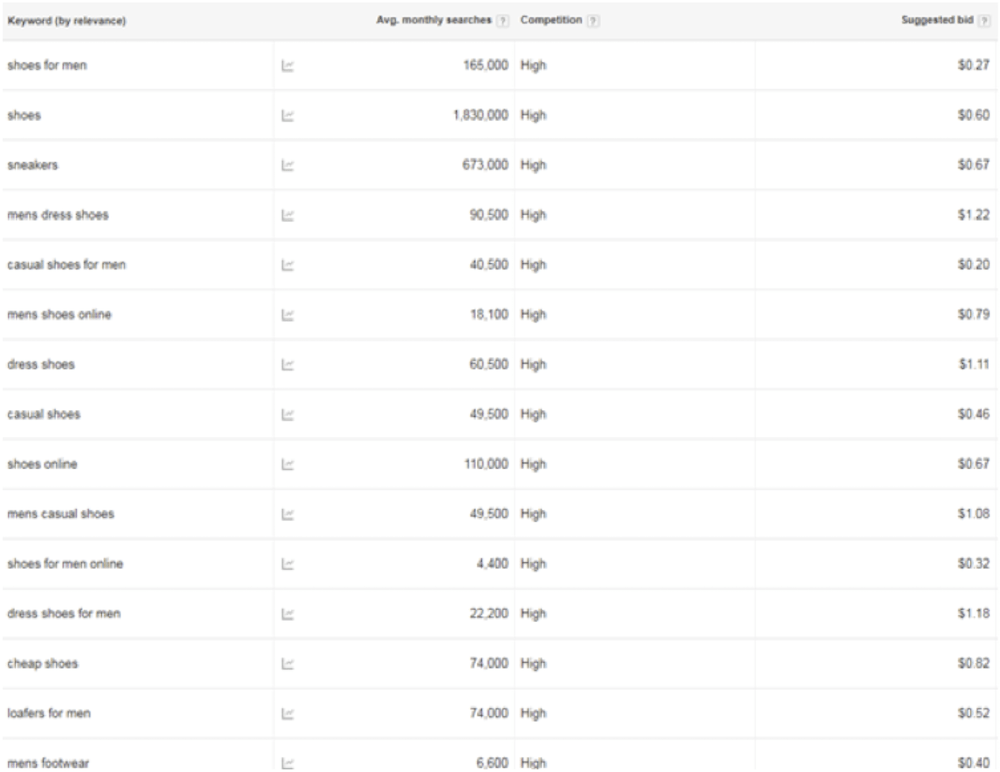Image resolution: width=1000 pixels, height=772 pixels.
Task: Click the 'shoes online' keyword text
Action: (x=41, y=464)
